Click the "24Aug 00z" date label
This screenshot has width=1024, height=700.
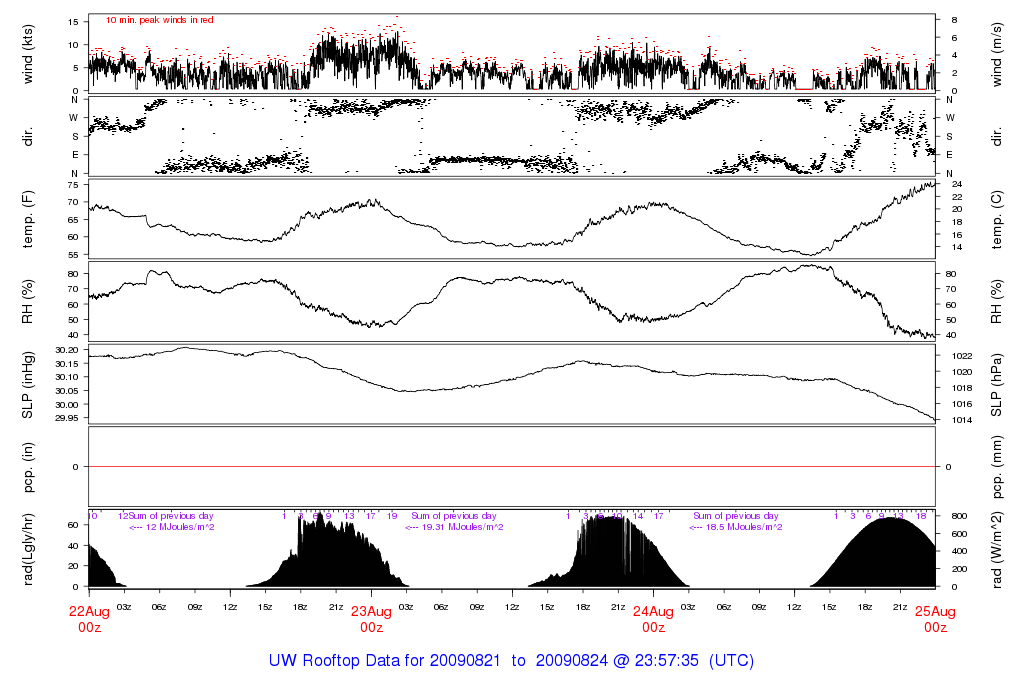653,619
